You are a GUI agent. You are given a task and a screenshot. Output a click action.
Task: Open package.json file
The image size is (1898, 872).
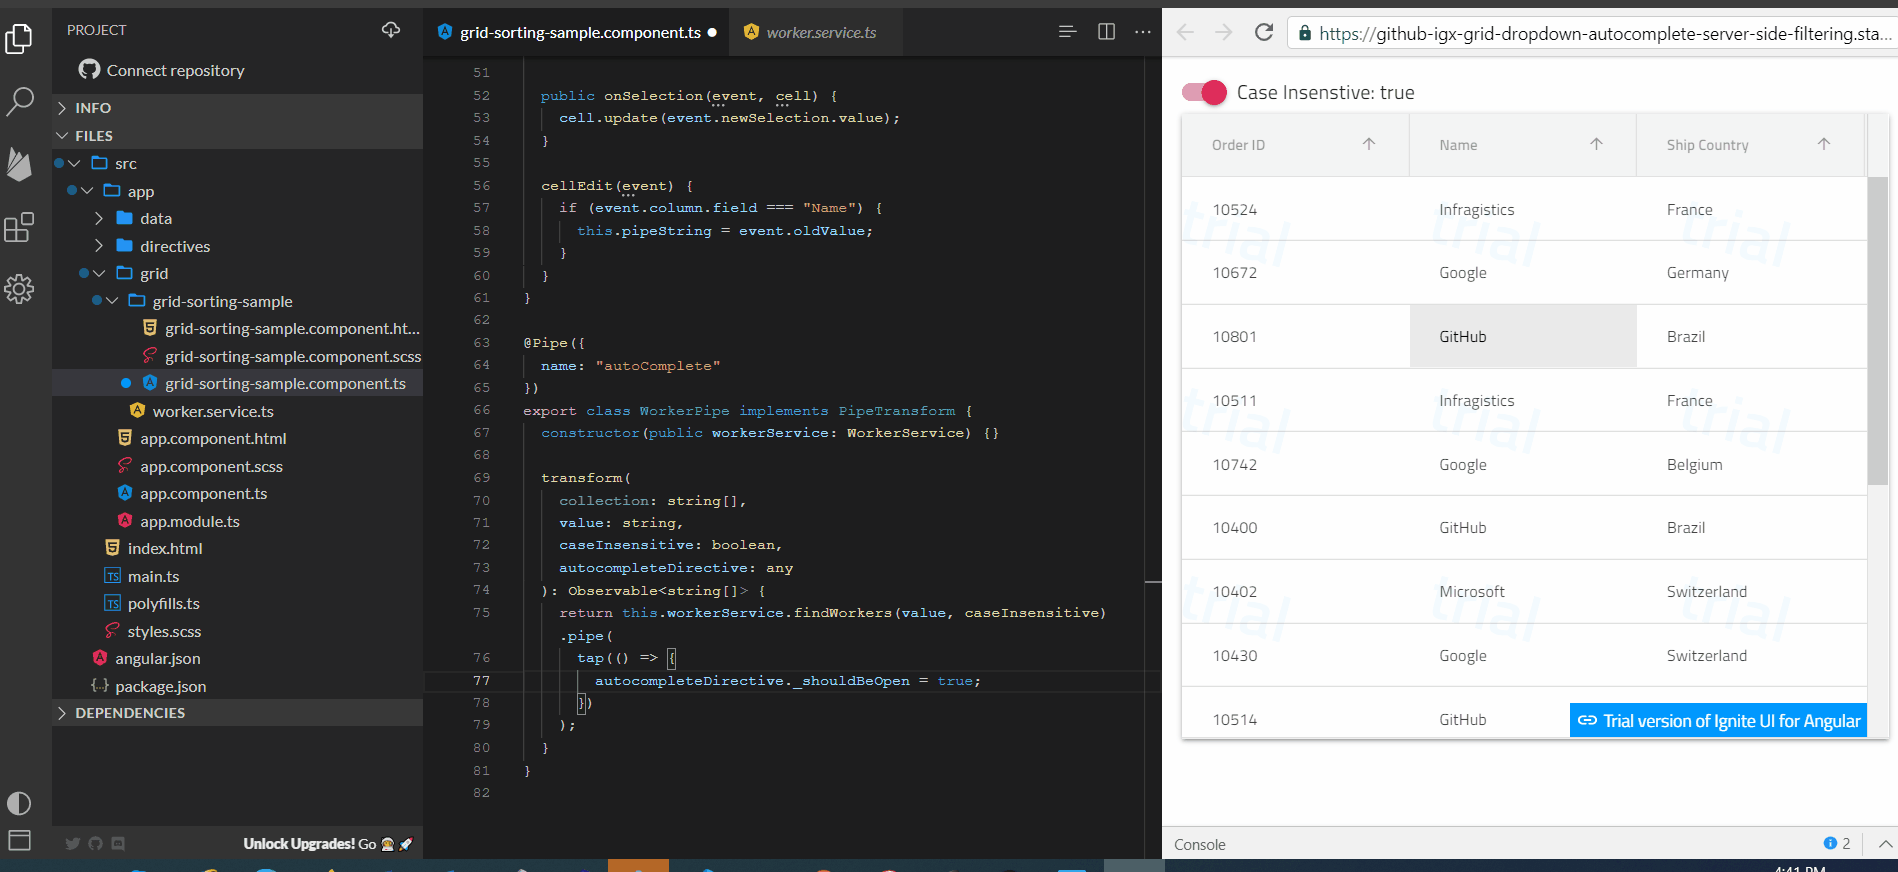[x=160, y=686]
